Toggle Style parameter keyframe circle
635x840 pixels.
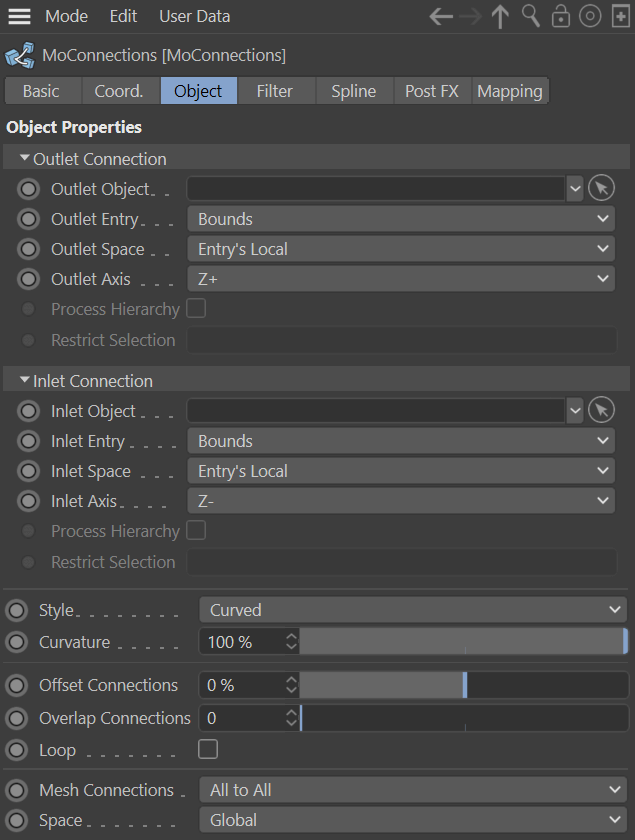pyautogui.click(x=17, y=610)
